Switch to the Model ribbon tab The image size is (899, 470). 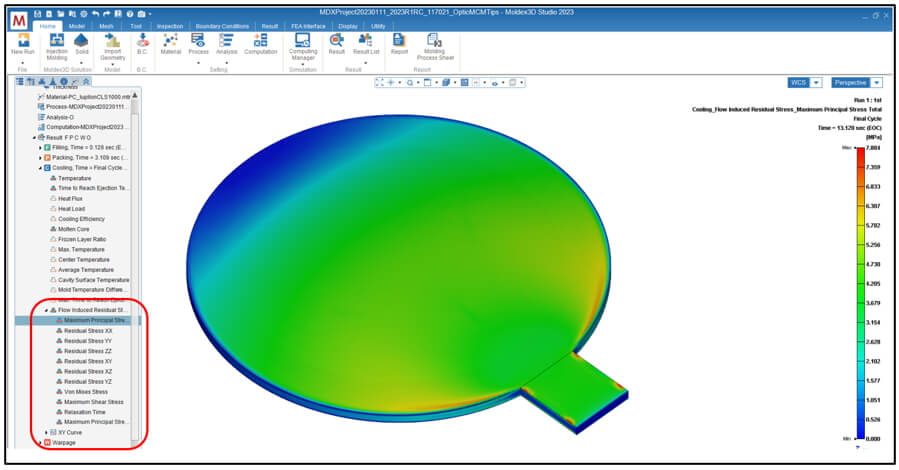tap(77, 26)
